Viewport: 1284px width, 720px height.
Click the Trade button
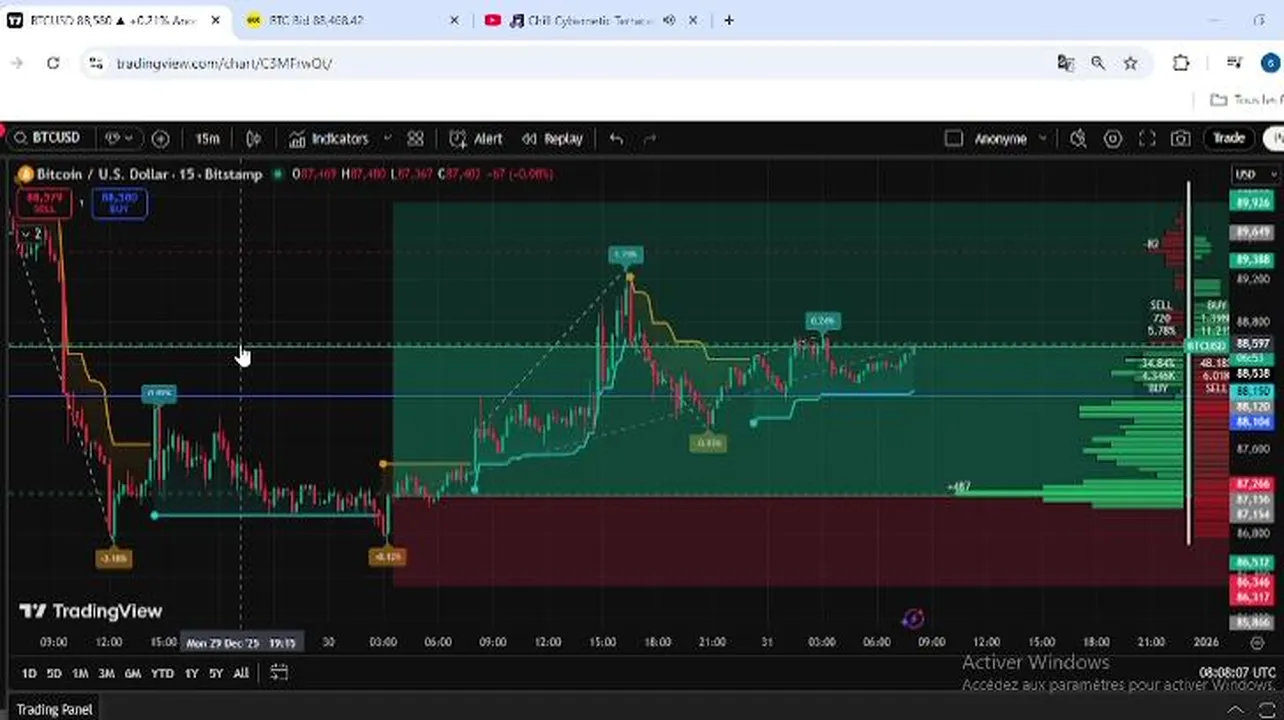1229,139
